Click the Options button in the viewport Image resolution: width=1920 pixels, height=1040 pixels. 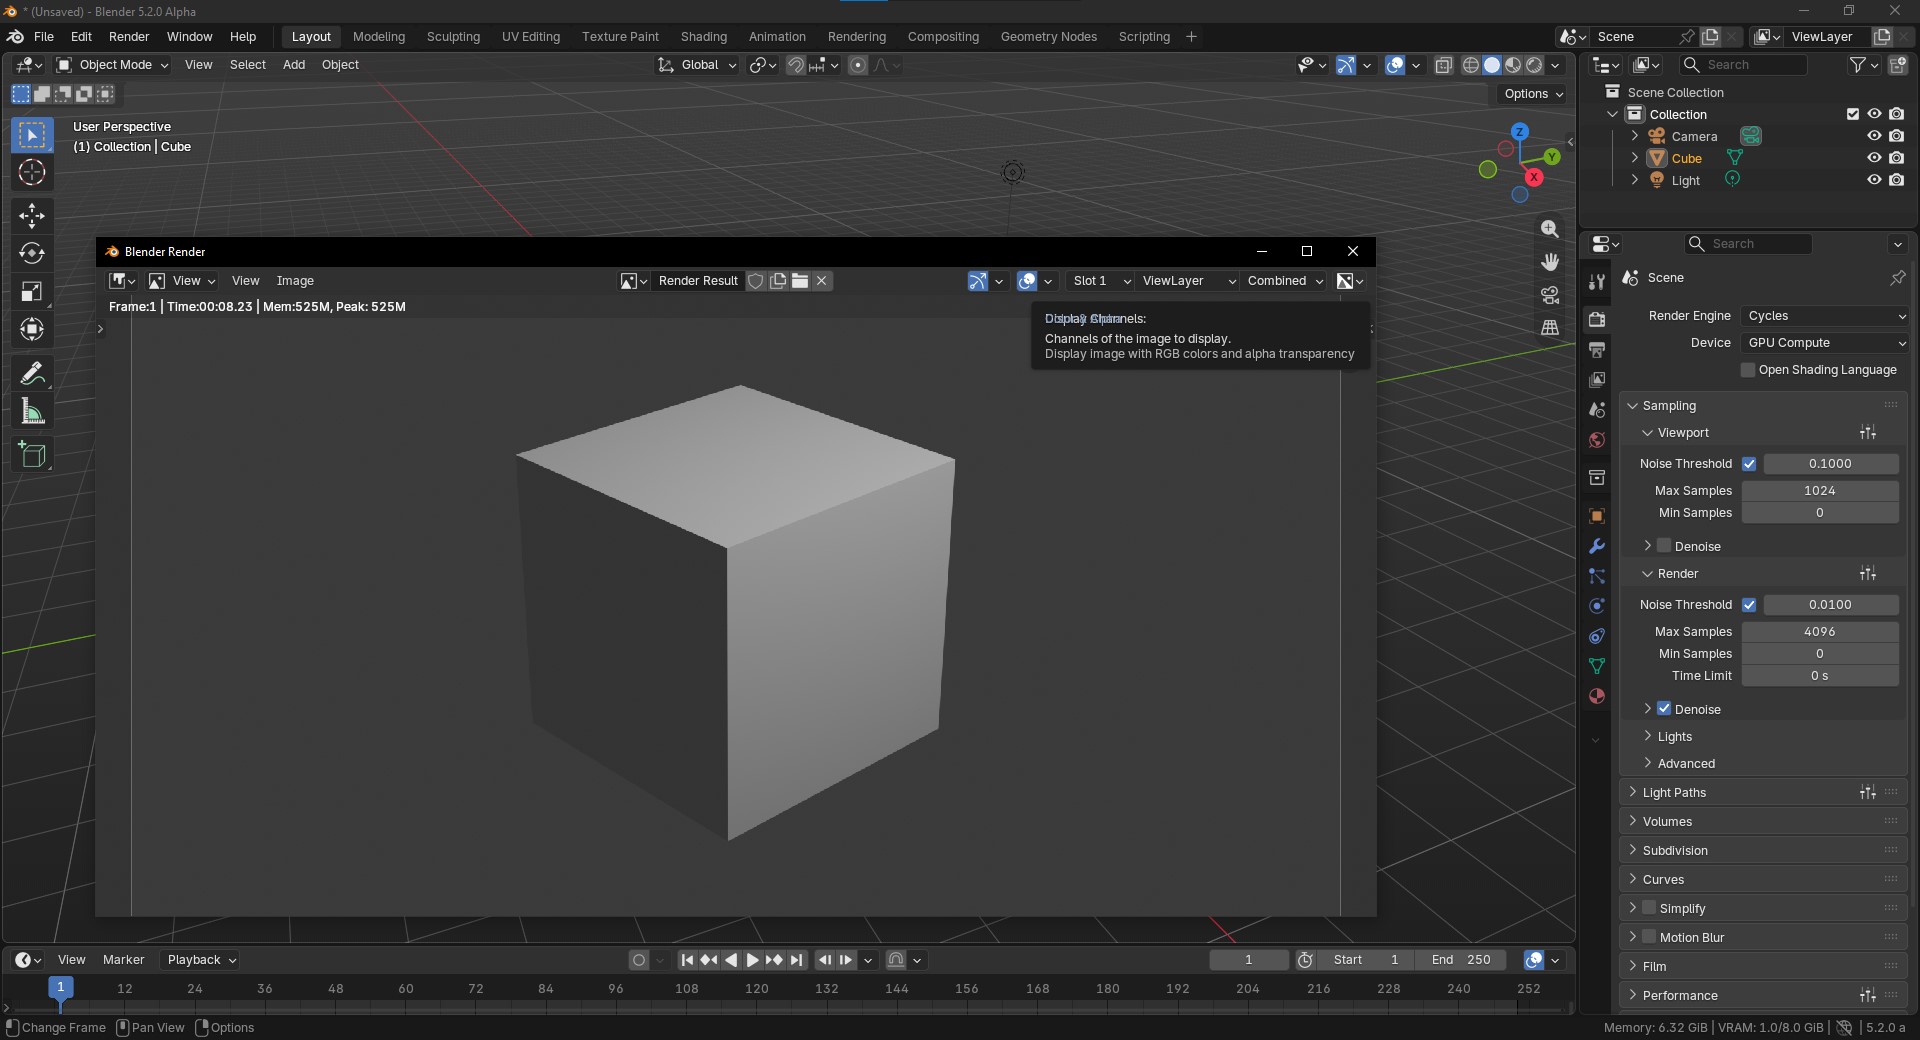pos(1533,94)
